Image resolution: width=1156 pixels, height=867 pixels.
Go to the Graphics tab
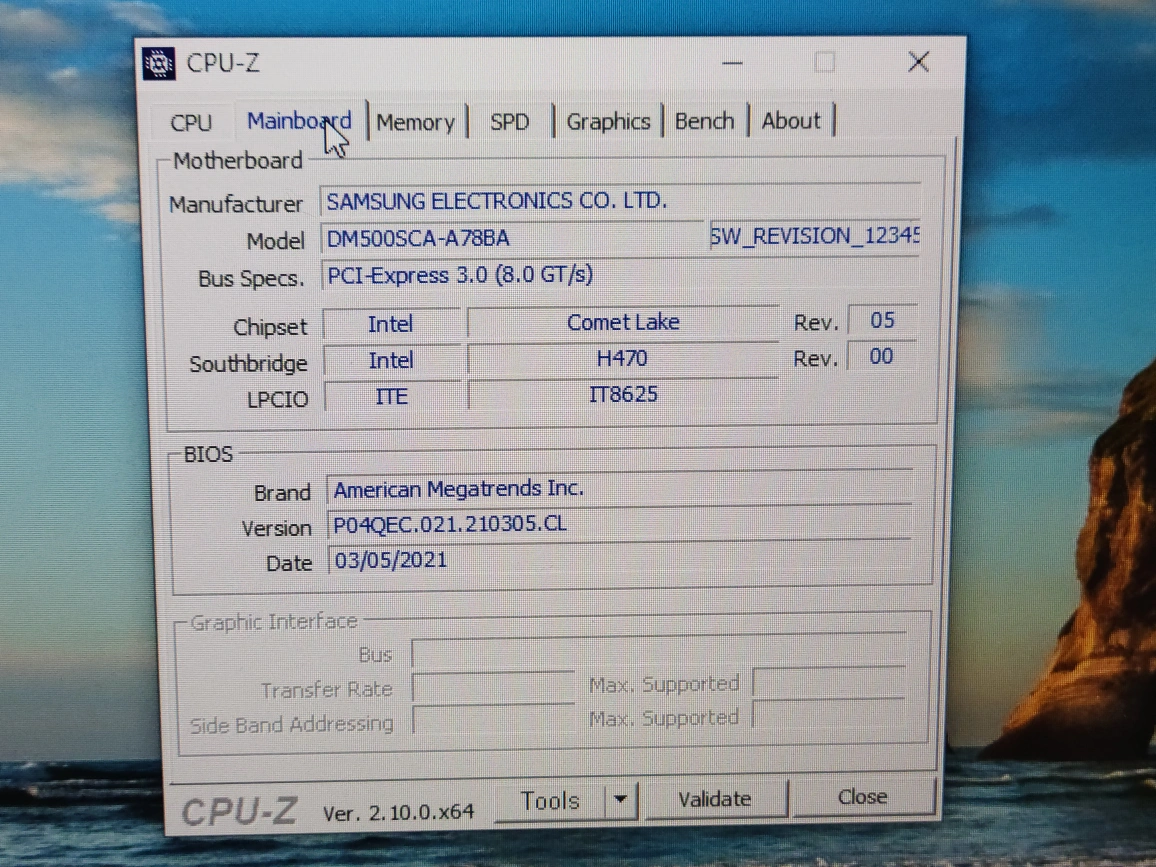coord(608,122)
